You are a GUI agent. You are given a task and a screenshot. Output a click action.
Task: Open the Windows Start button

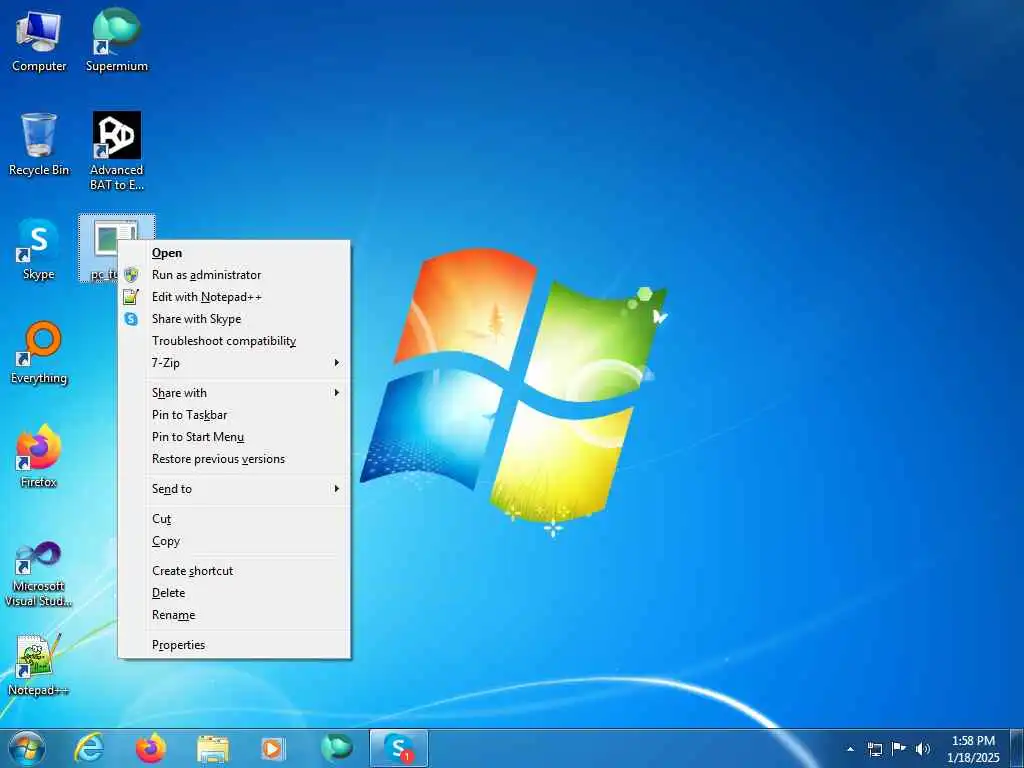pos(27,748)
